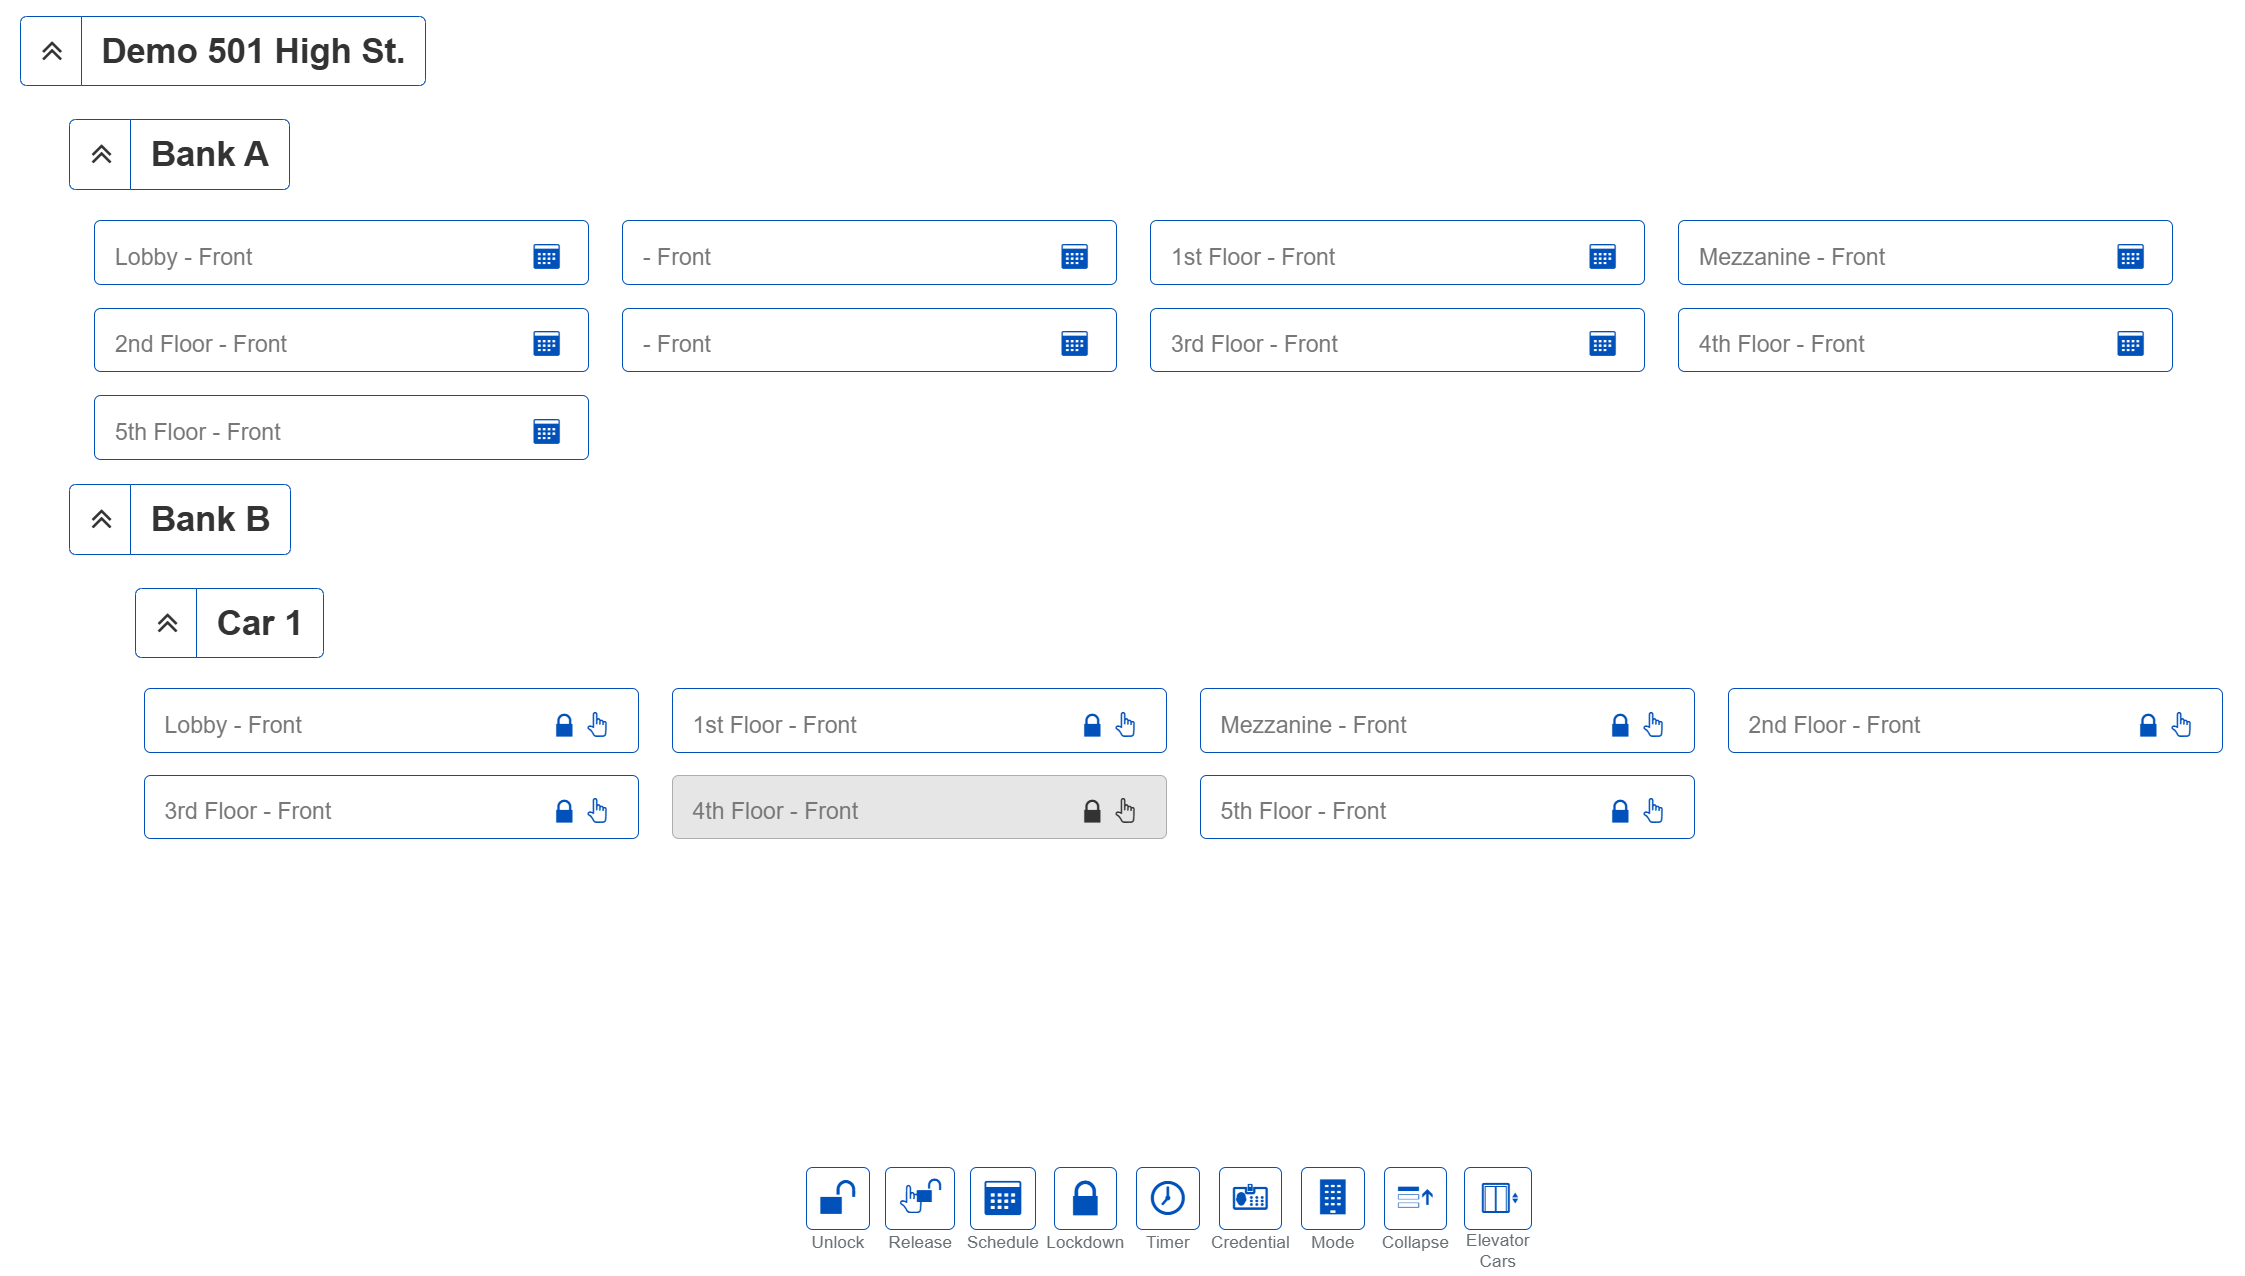Open the Schedule tool
This screenshot has width=2245, height=1276.
click(1002, 1197)
